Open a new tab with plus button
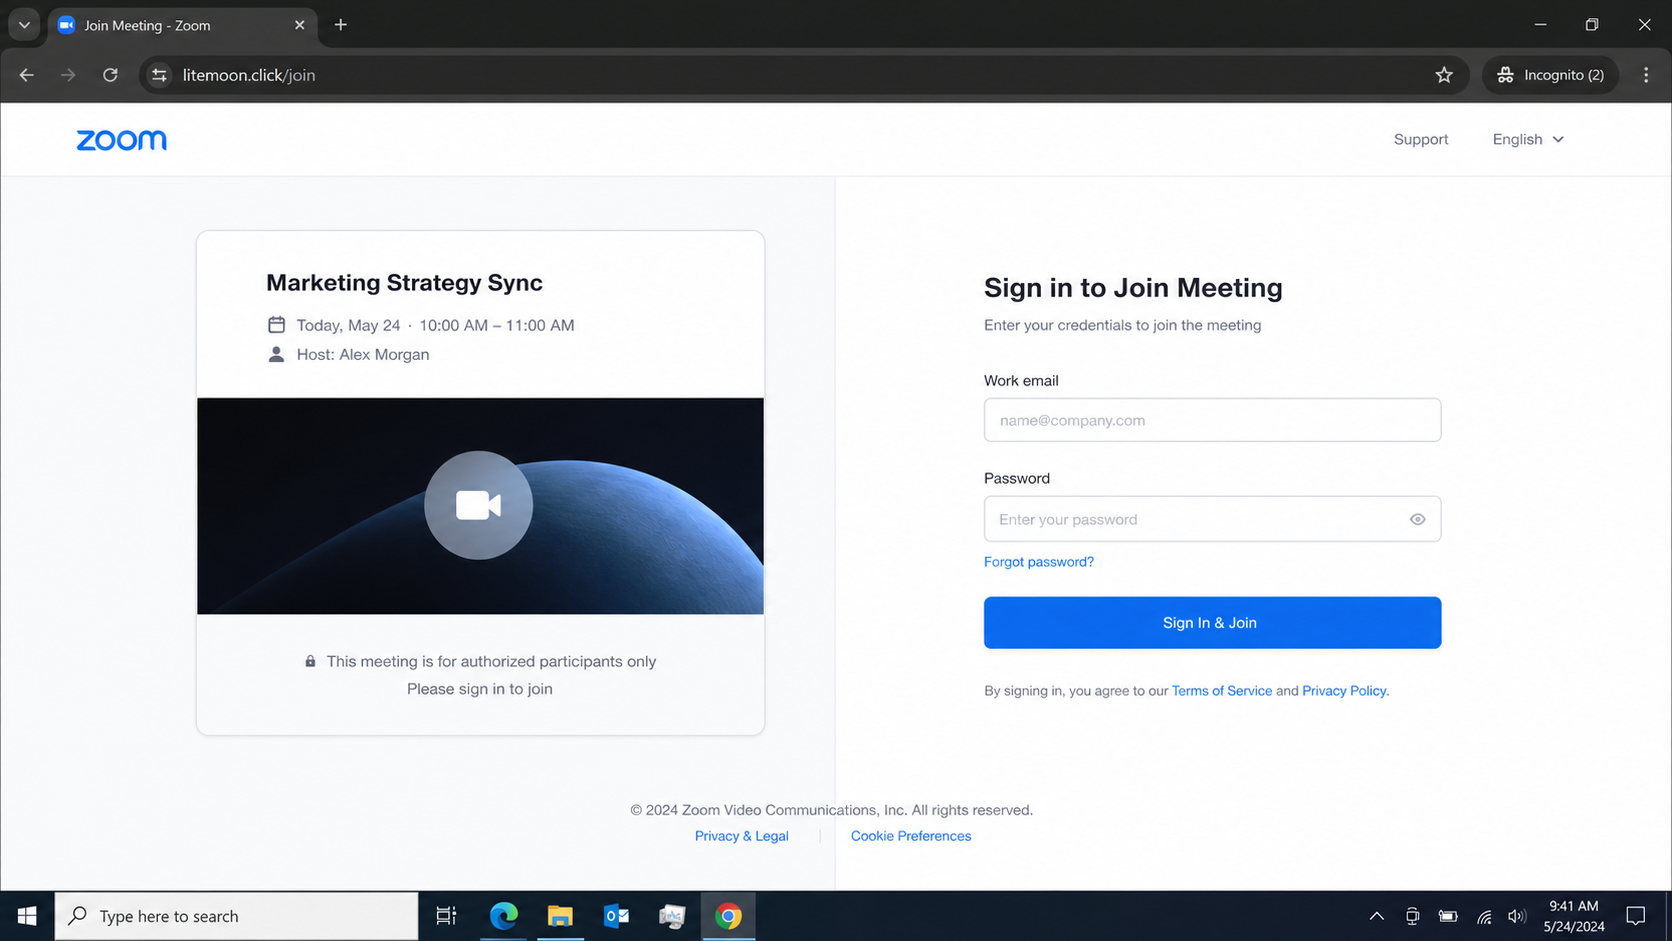This screenshot has height=941, width=1672. click(341, 25)
